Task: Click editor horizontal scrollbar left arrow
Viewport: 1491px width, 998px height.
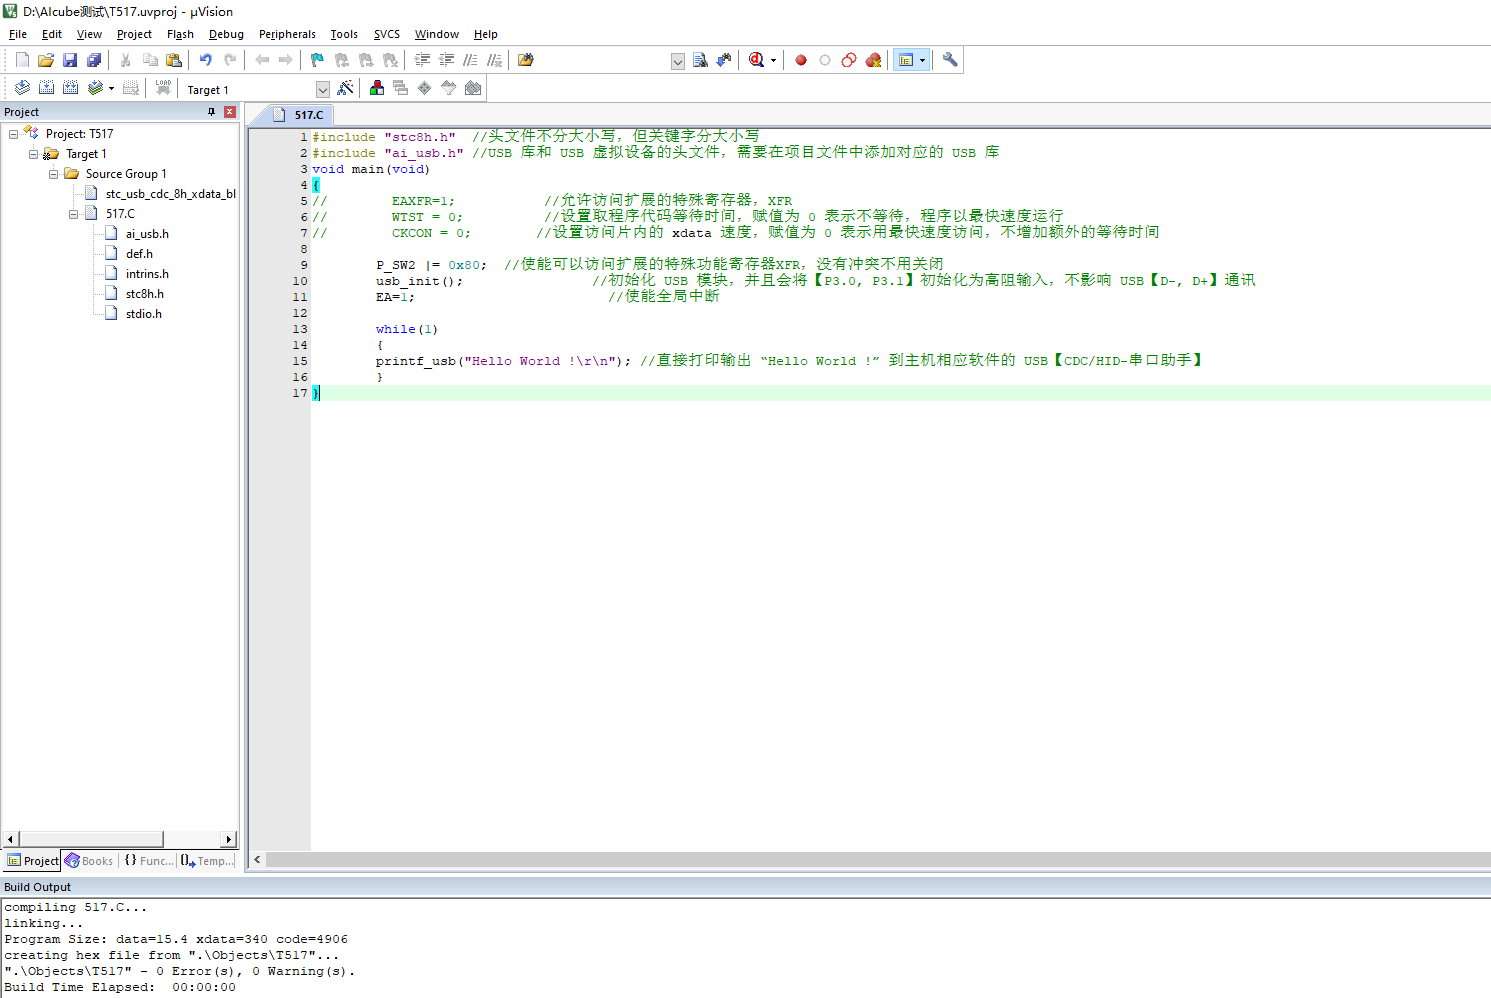Action: [x=257, y=859]
